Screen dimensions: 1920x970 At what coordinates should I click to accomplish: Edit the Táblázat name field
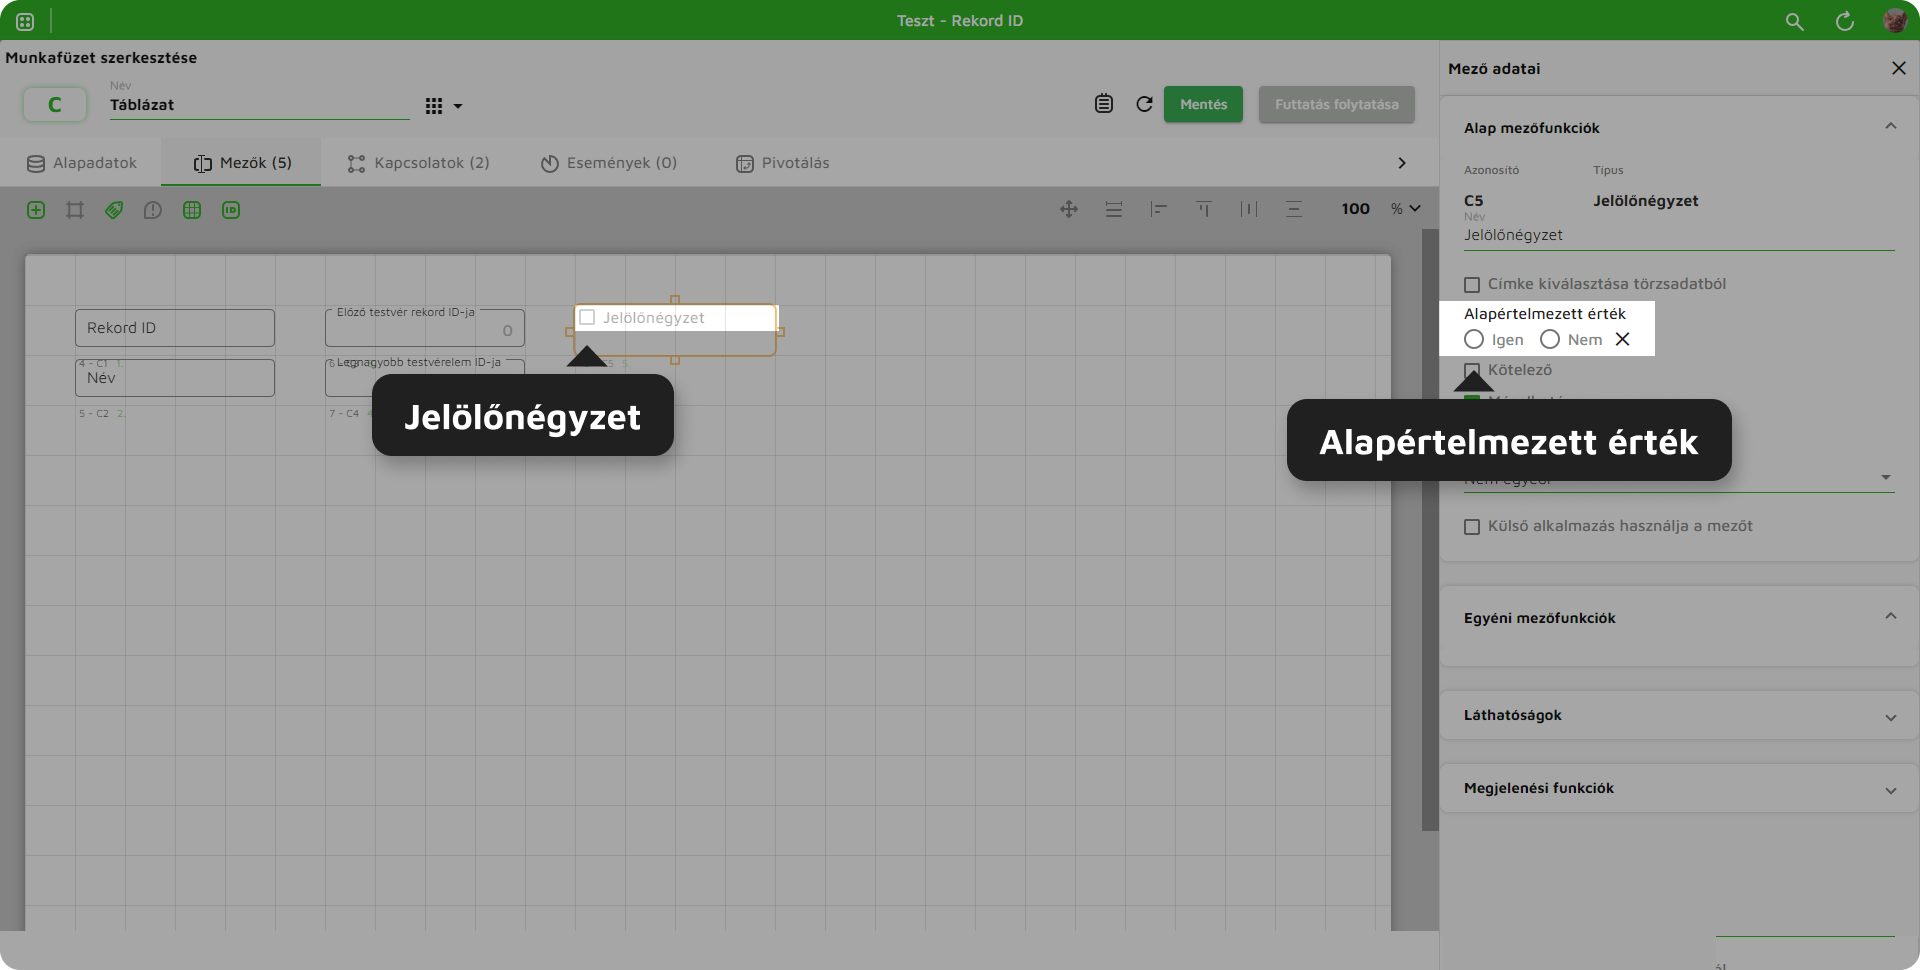[260, 105]
